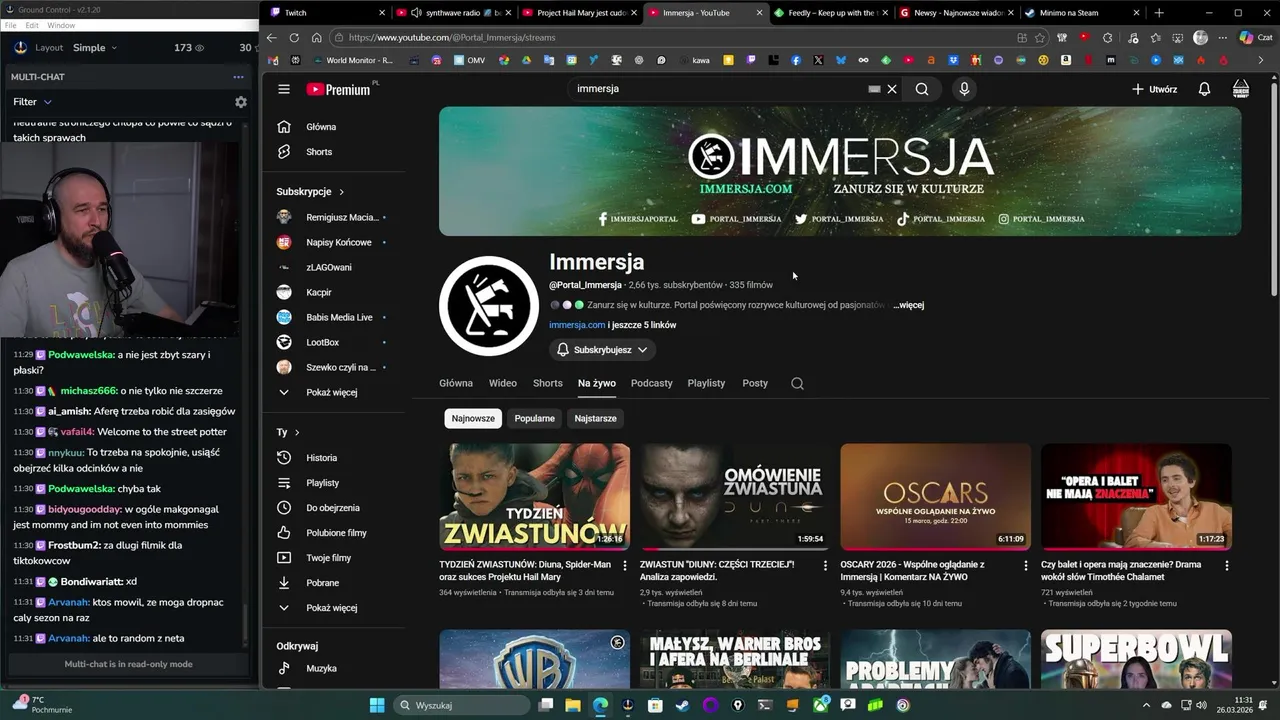1280x720 pixels.
Task: Open Windows Start menu
Action: 377,705
